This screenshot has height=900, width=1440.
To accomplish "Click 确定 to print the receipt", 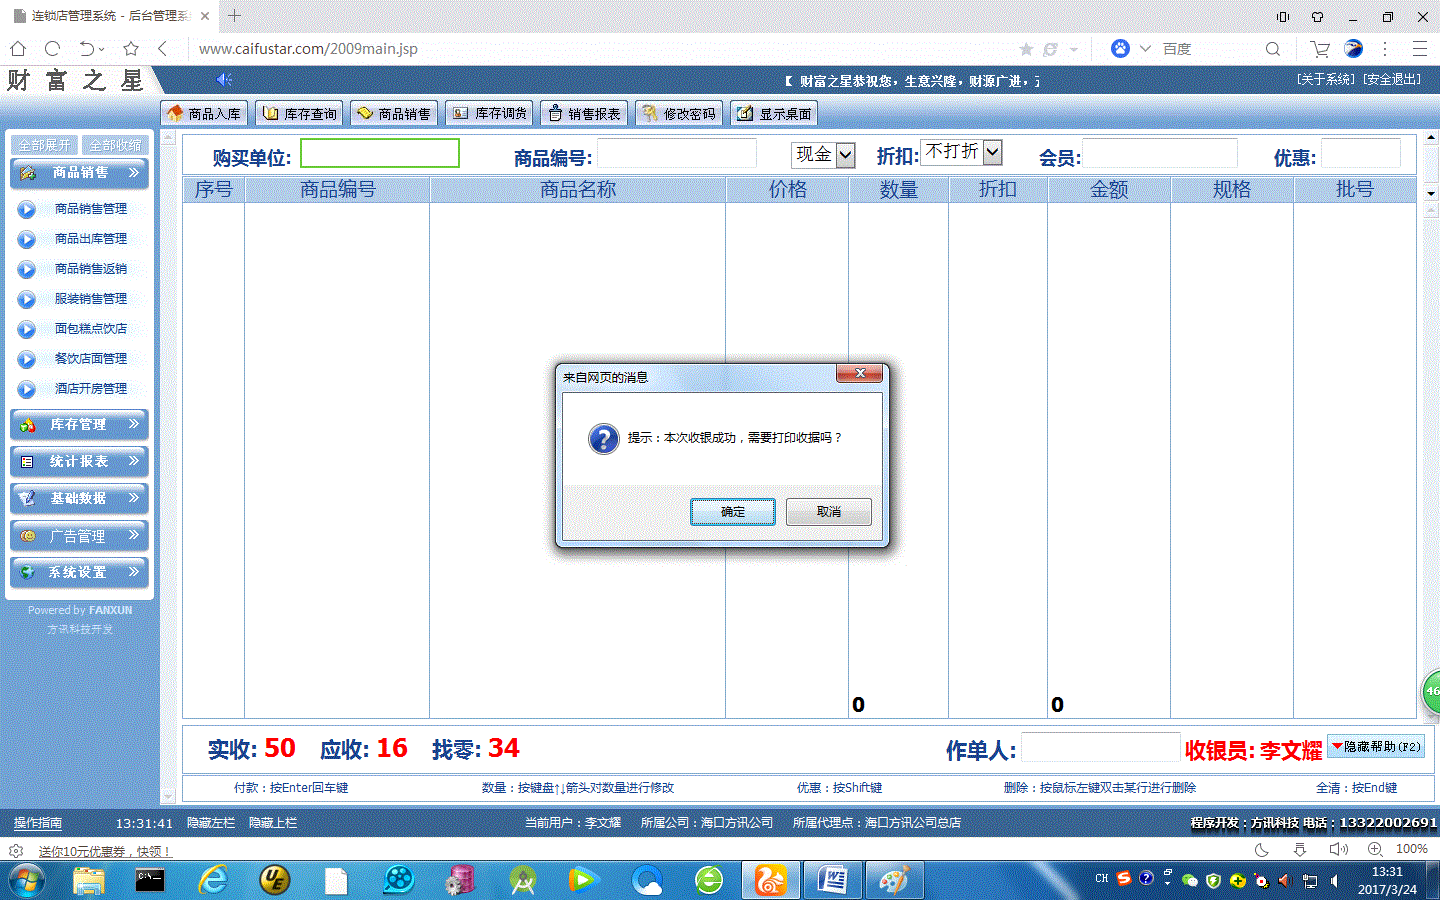I will (x=732, y=512).
